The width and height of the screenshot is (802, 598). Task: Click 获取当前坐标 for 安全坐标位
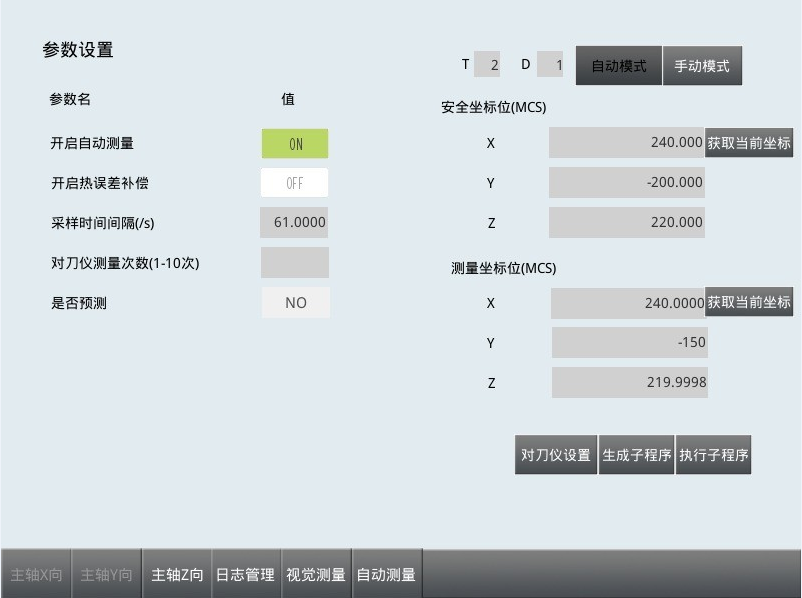[749, 143]
